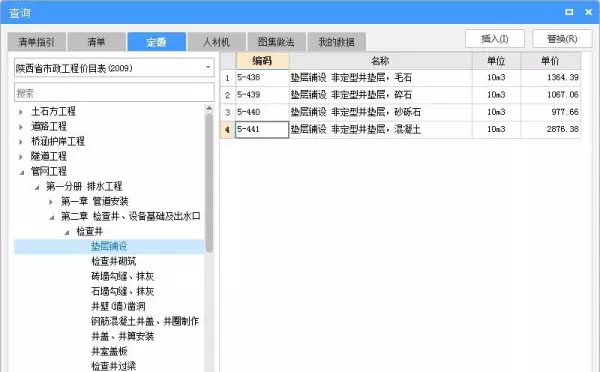The height and width of the screenshot is (372, 600).
Task: Switch to the 清单指引 tab
Action: 37,42
